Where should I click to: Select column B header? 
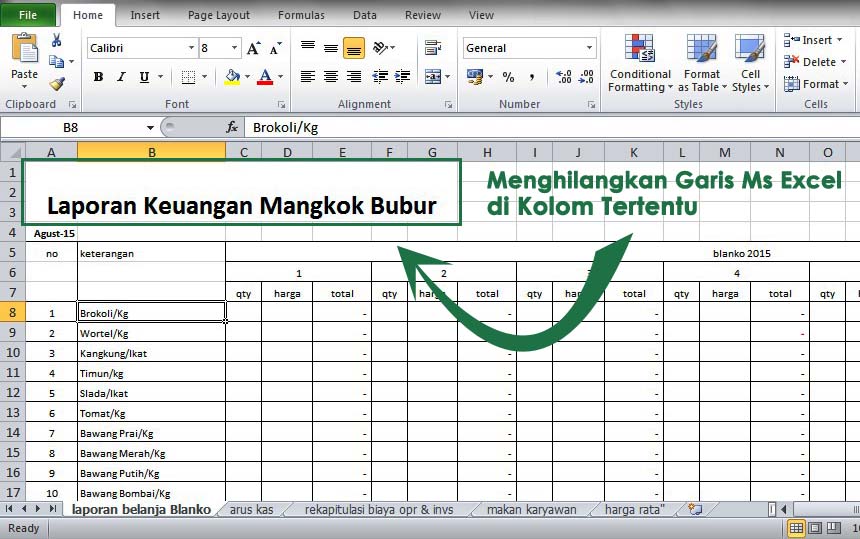151,152
